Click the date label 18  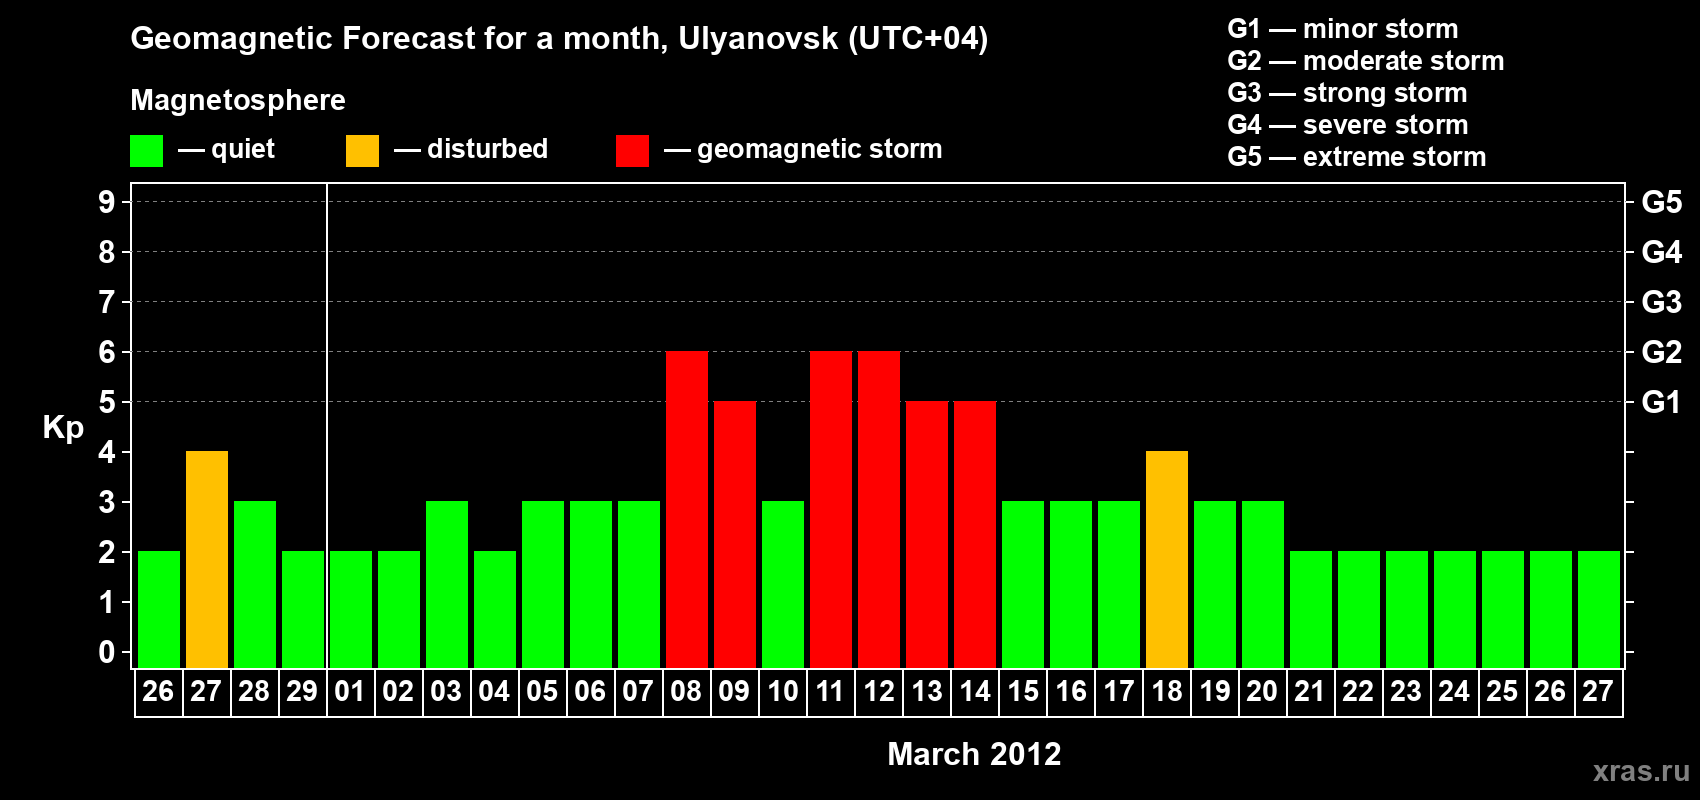point(1167,692)
